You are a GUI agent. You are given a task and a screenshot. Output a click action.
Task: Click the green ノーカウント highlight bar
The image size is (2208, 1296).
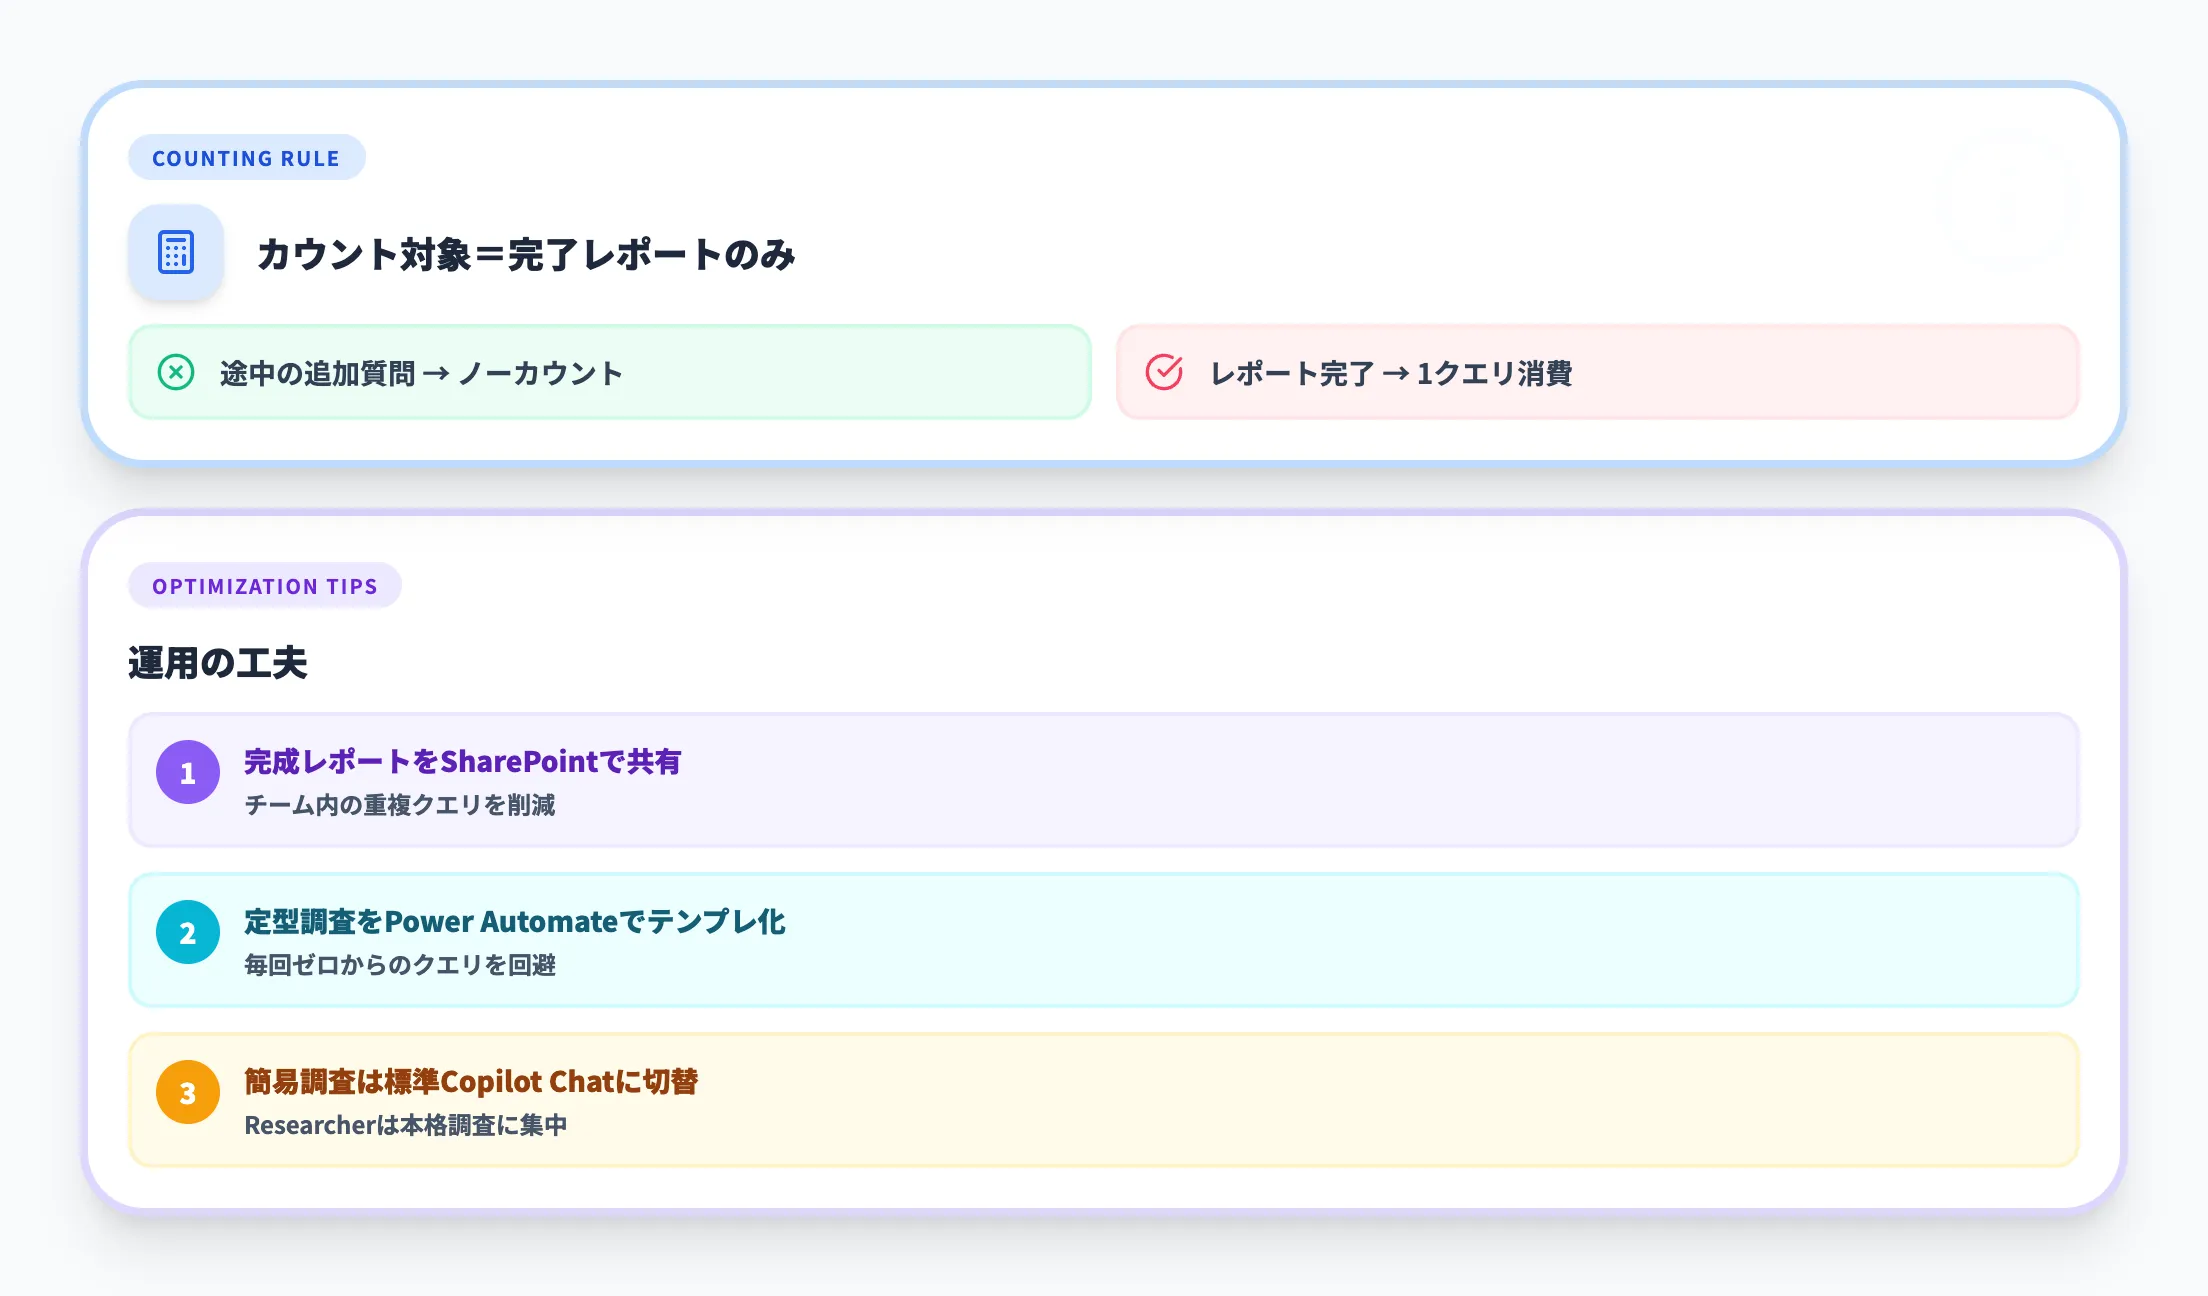pos(608,372)
